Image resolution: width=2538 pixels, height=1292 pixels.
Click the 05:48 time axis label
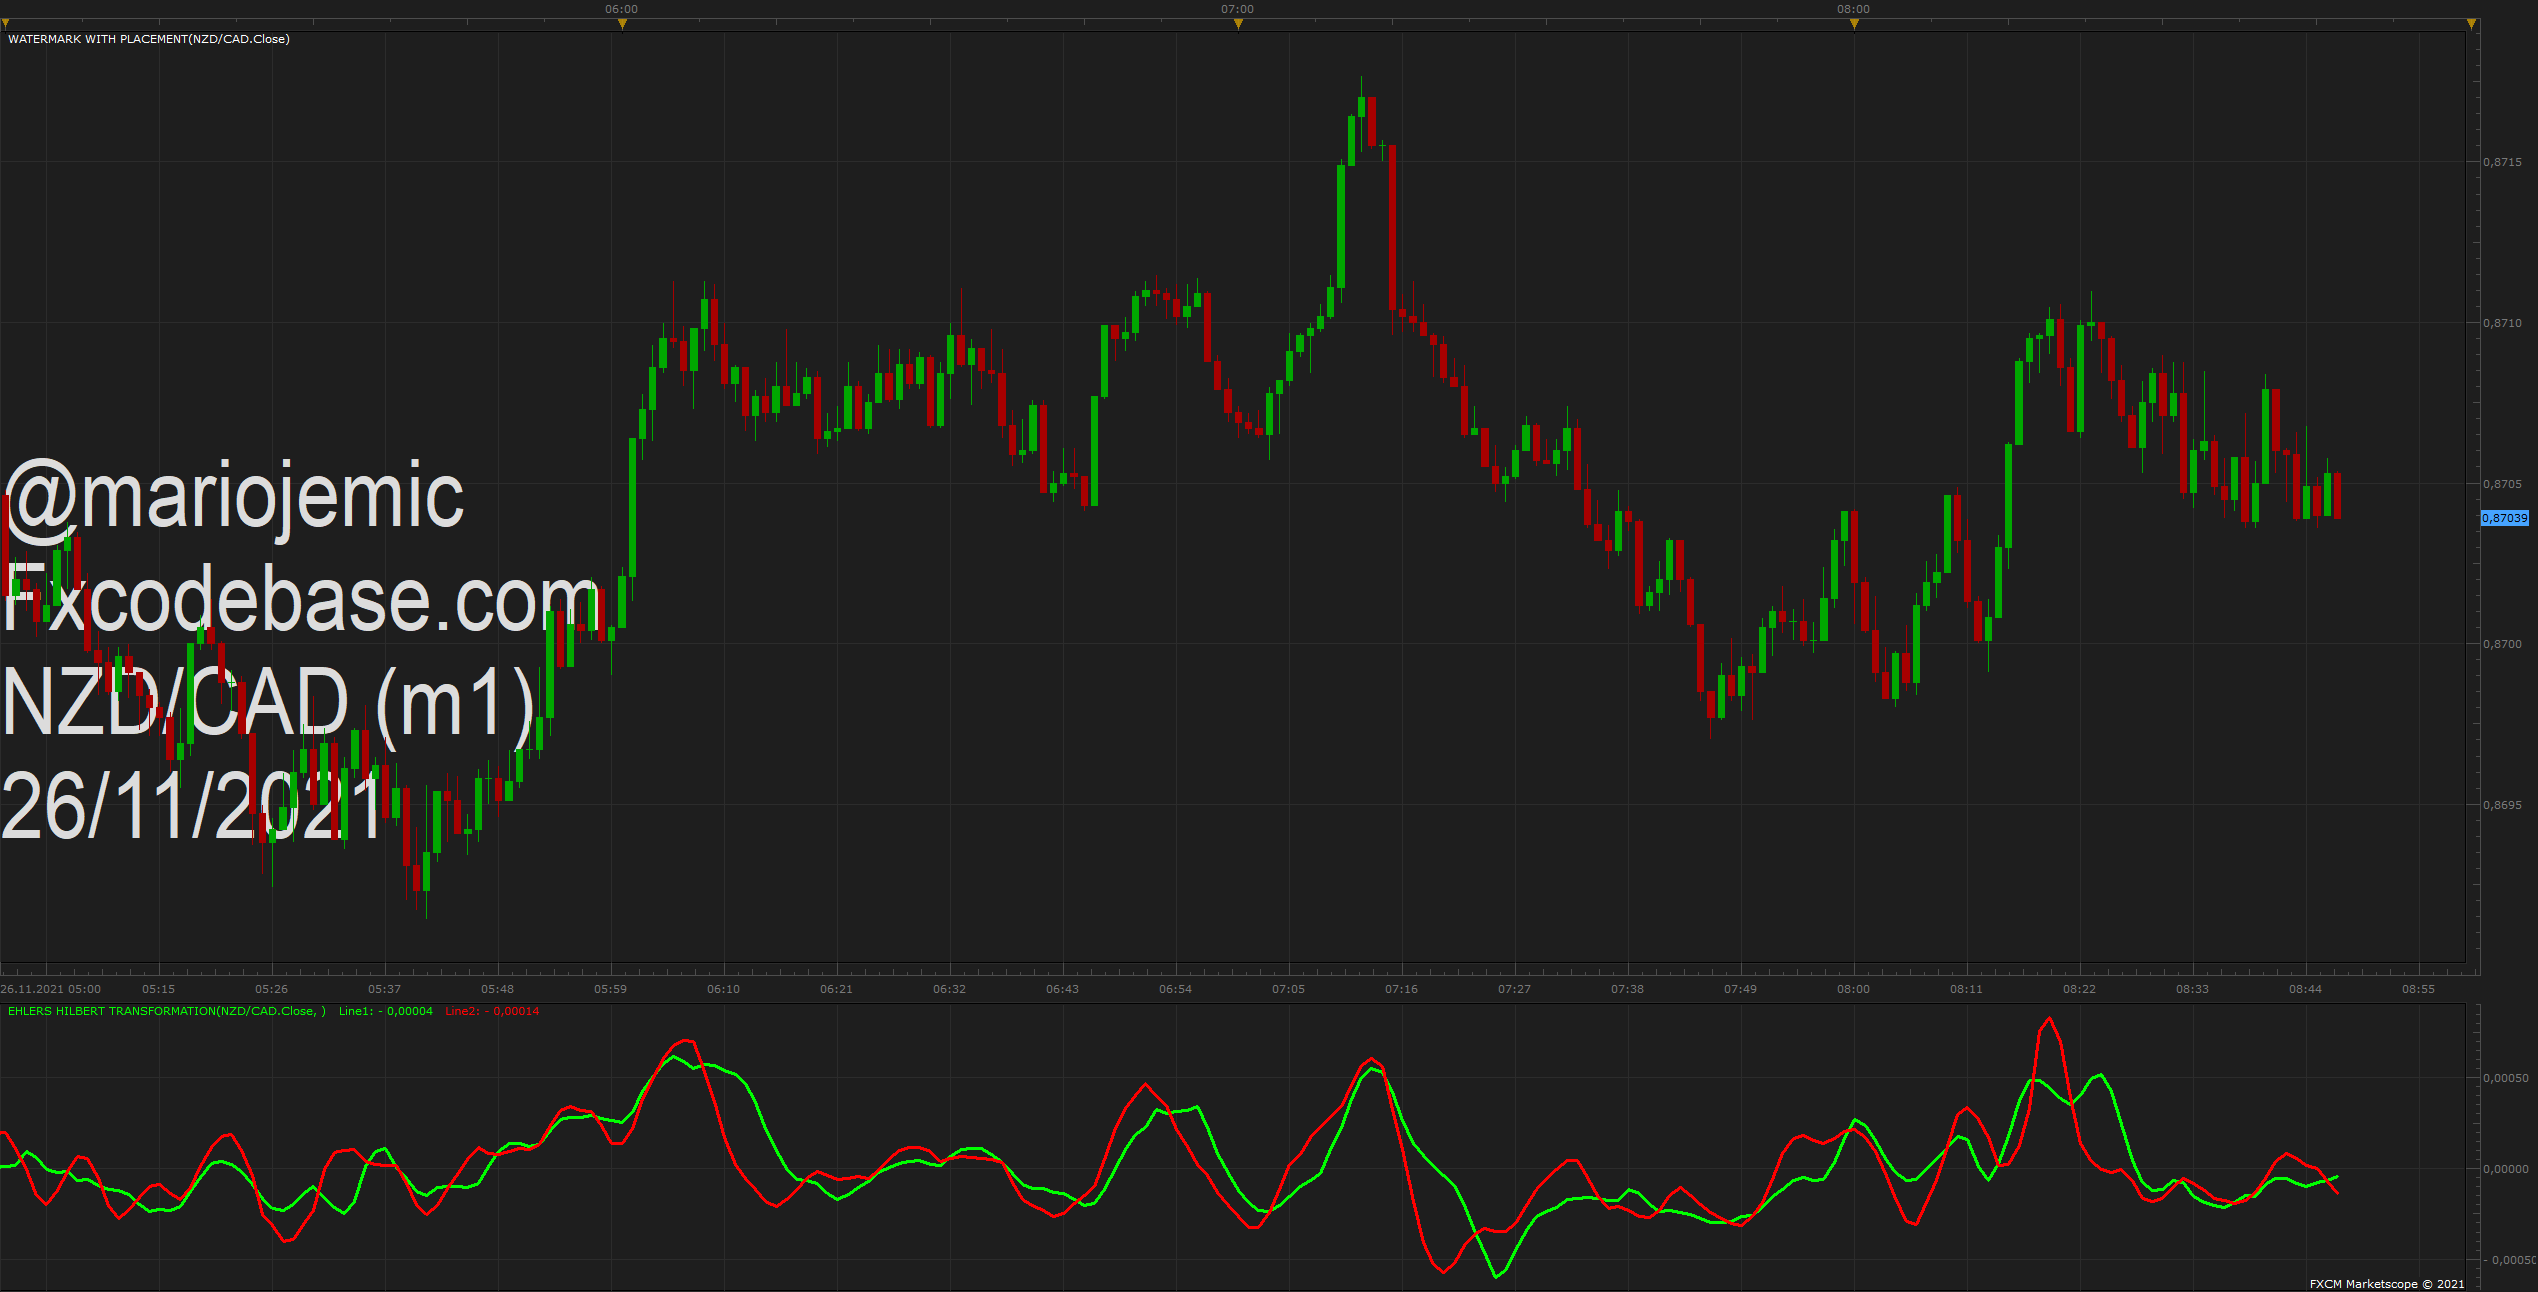click(x=497, y=989)
